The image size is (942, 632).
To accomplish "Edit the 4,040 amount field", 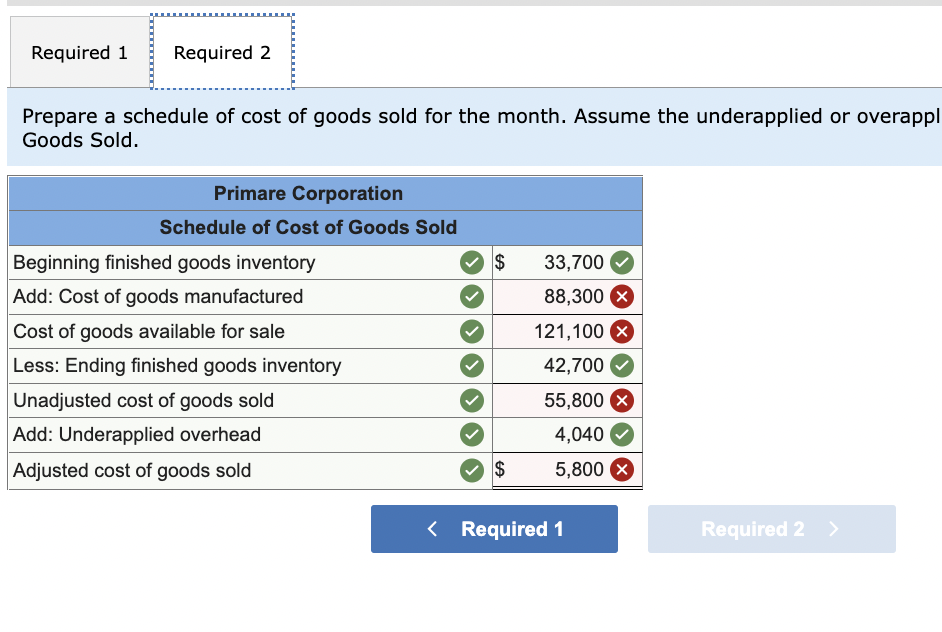I will pyautogui.click(x=567, y=435).
